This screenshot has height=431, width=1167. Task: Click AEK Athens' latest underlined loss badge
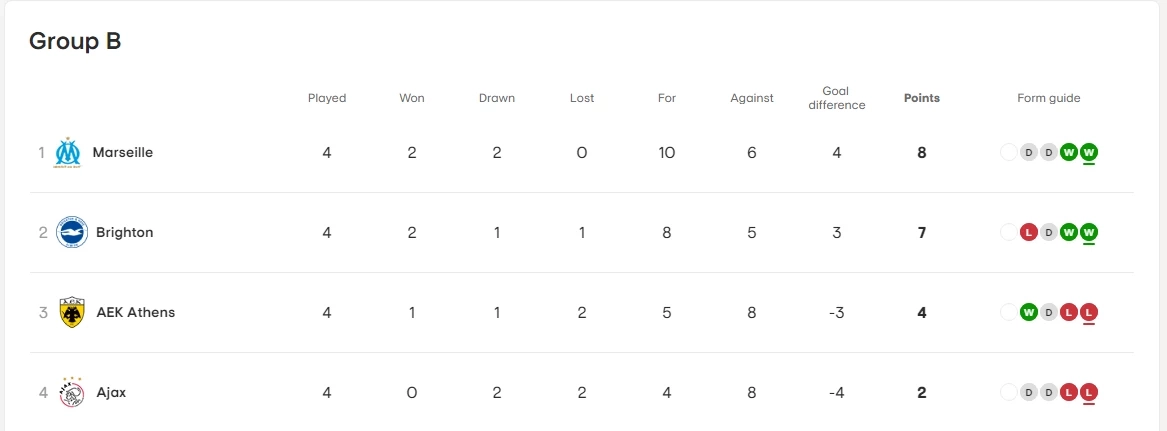coord(1089,313)
